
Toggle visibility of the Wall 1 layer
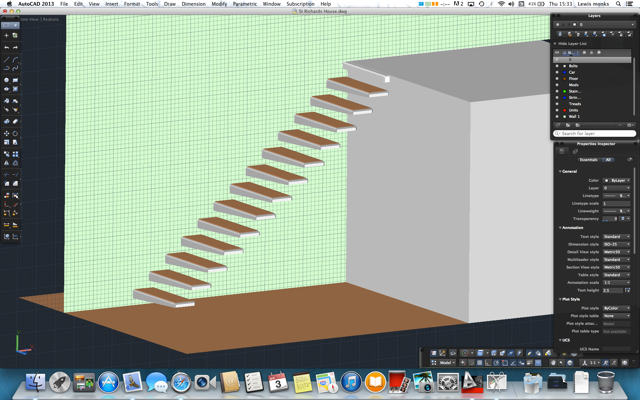point(558,116)
